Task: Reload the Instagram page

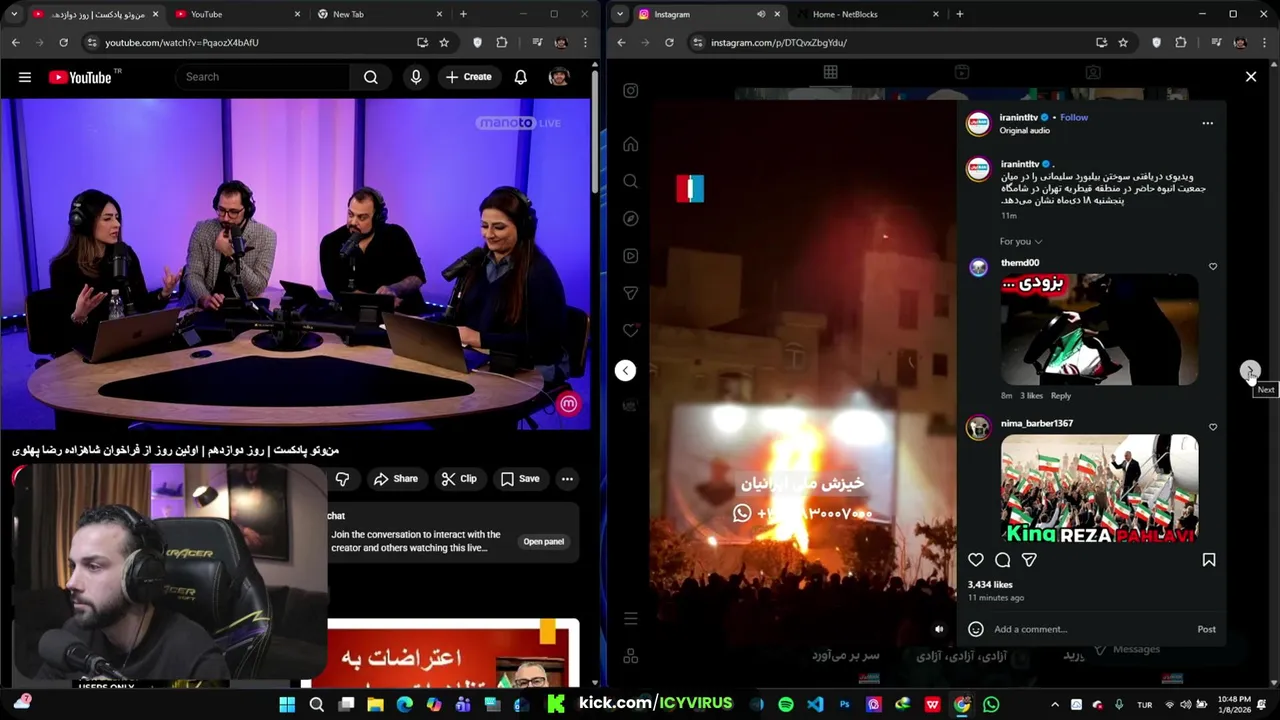Action: tap(669, 43)
